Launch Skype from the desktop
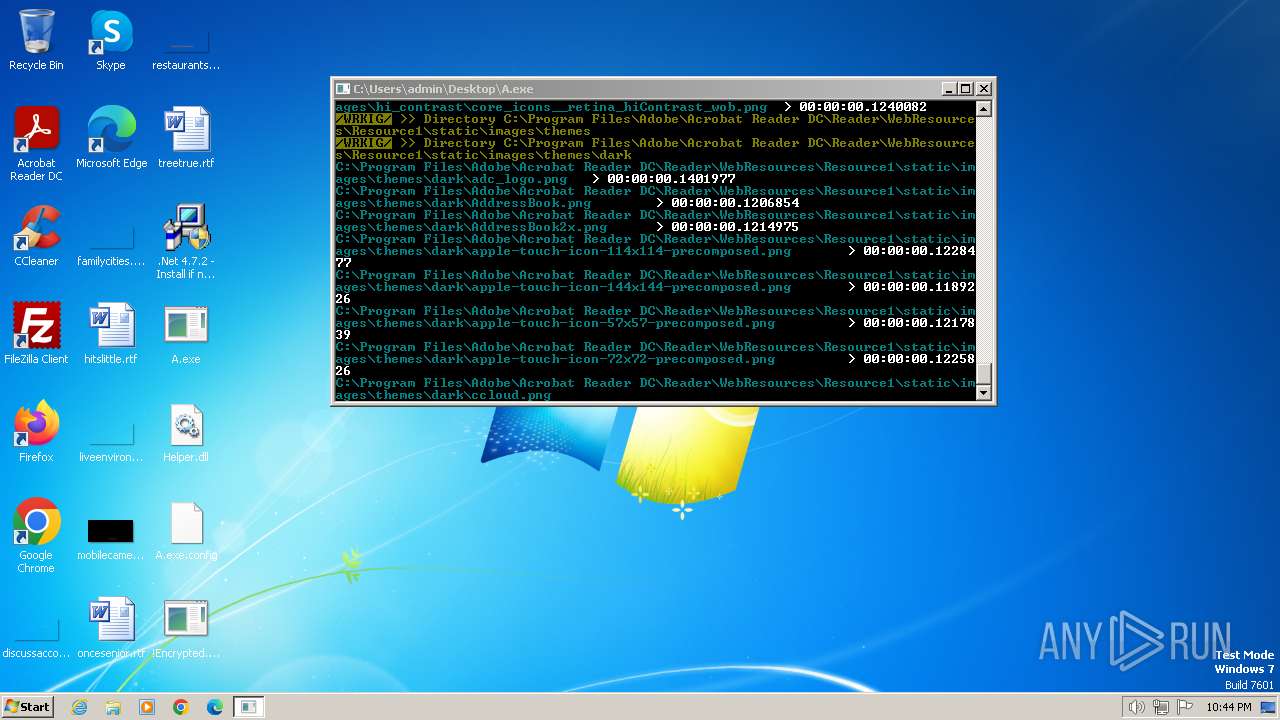 coord(110,40)
